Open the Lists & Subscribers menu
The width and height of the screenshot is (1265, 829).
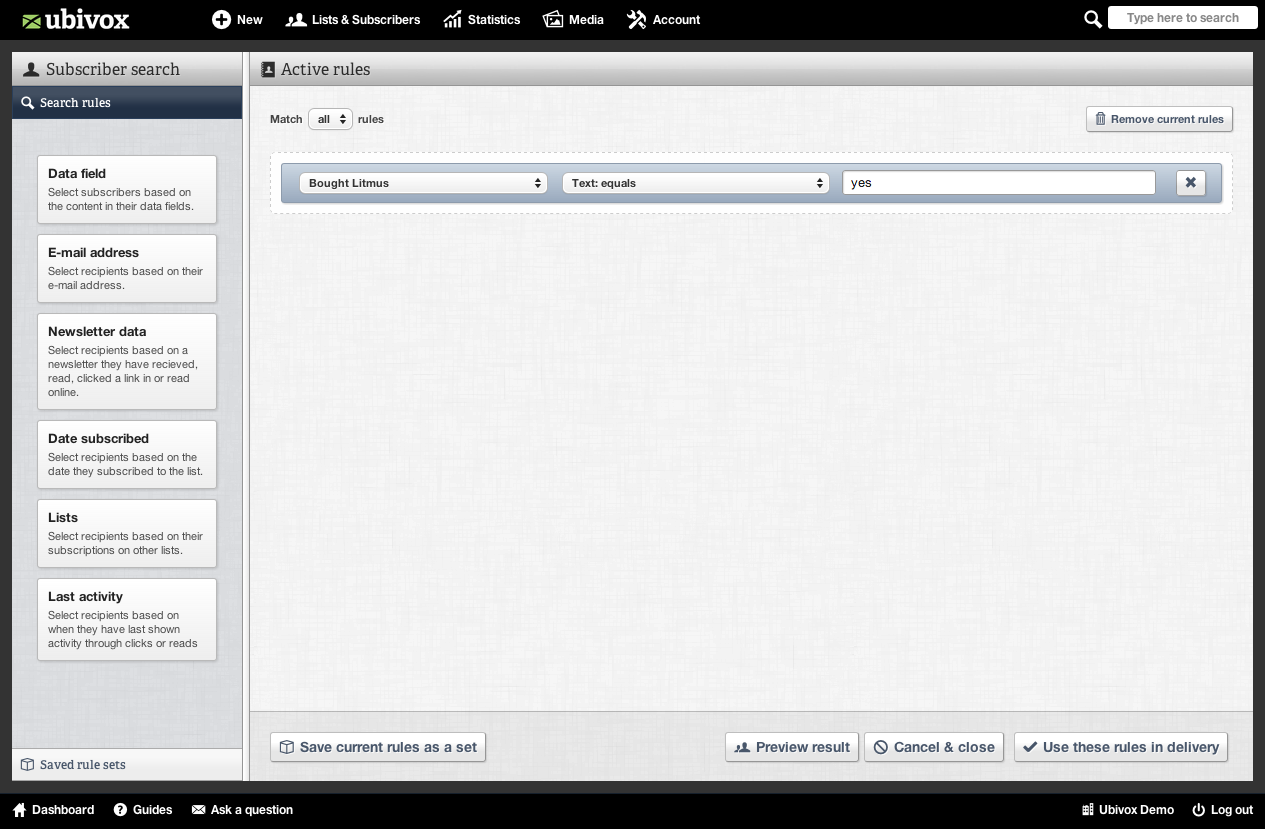click(x=353, y=19)
